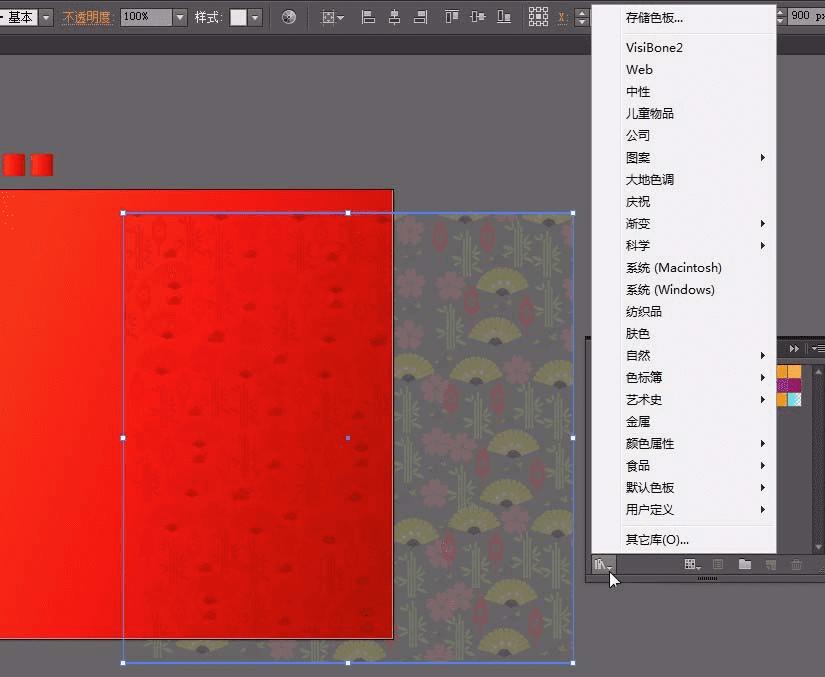This screenshot has height=677, width=825.
Task: Collapse the swatches panel with double-arrow icon
Action: point(795,348)
